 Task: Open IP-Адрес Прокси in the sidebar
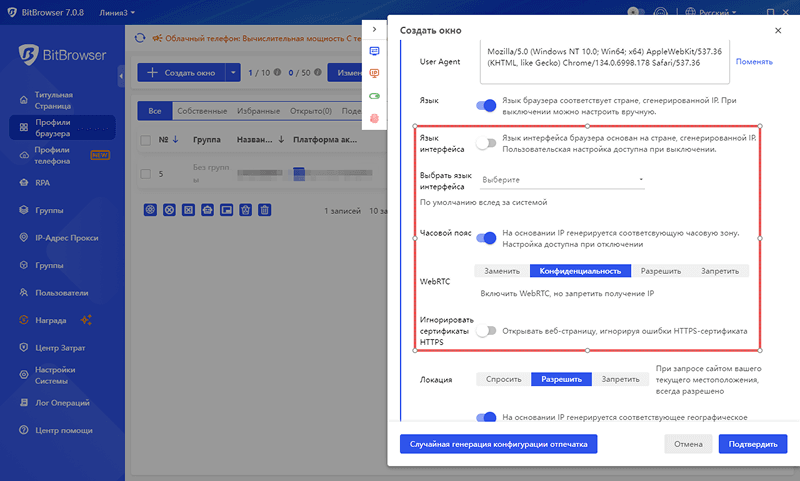tap(64, 238)
